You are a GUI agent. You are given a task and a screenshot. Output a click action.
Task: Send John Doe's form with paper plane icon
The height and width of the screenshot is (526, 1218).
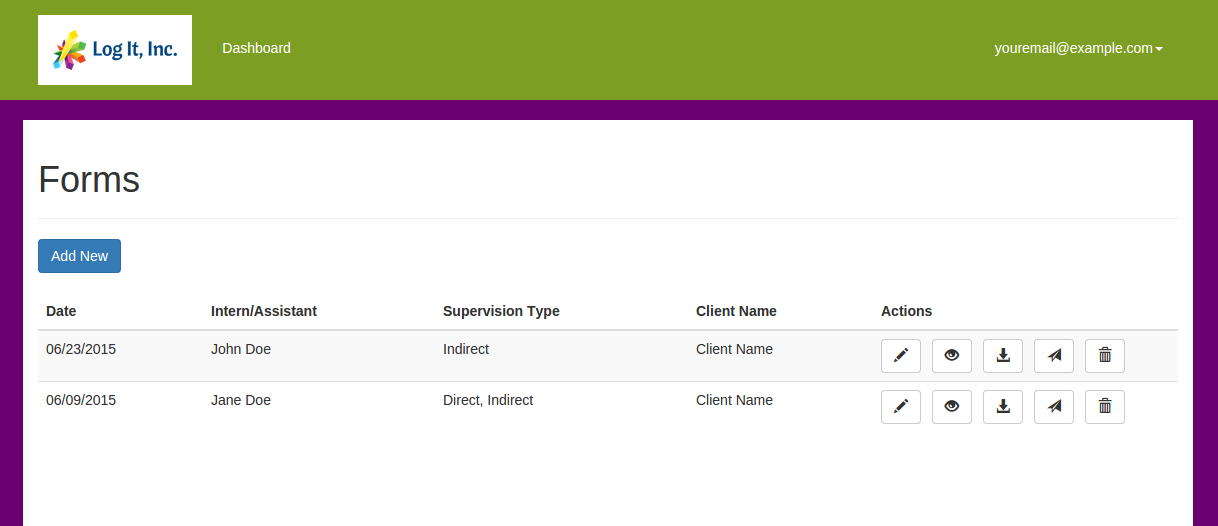coord(1054,355)
